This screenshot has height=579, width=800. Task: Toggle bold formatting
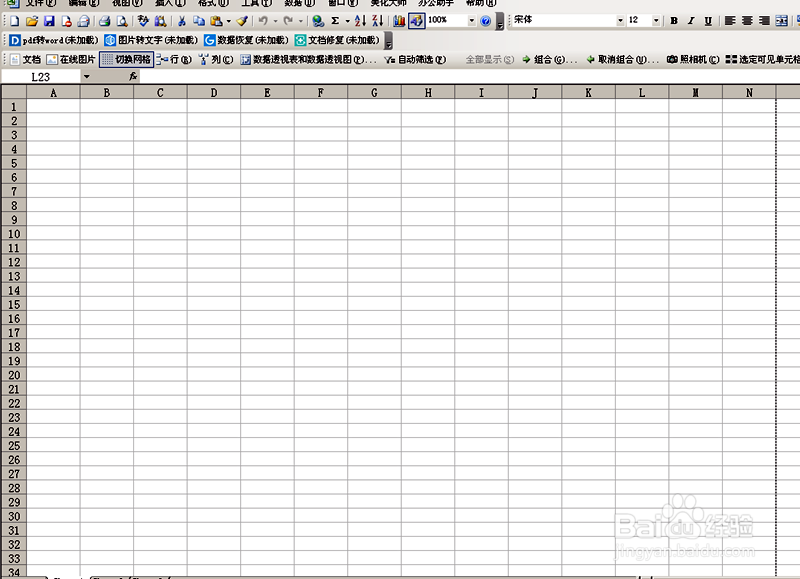[x=674, y=21]
